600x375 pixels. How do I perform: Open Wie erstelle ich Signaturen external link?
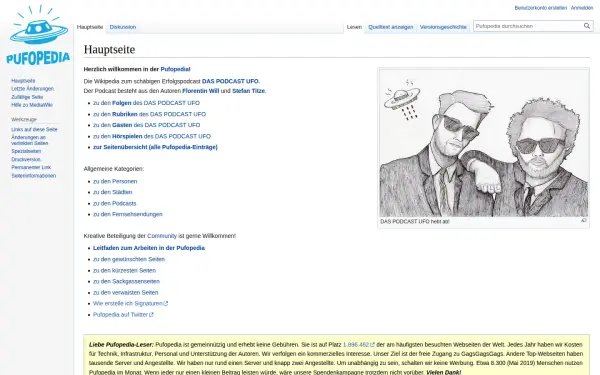point(130,303)
